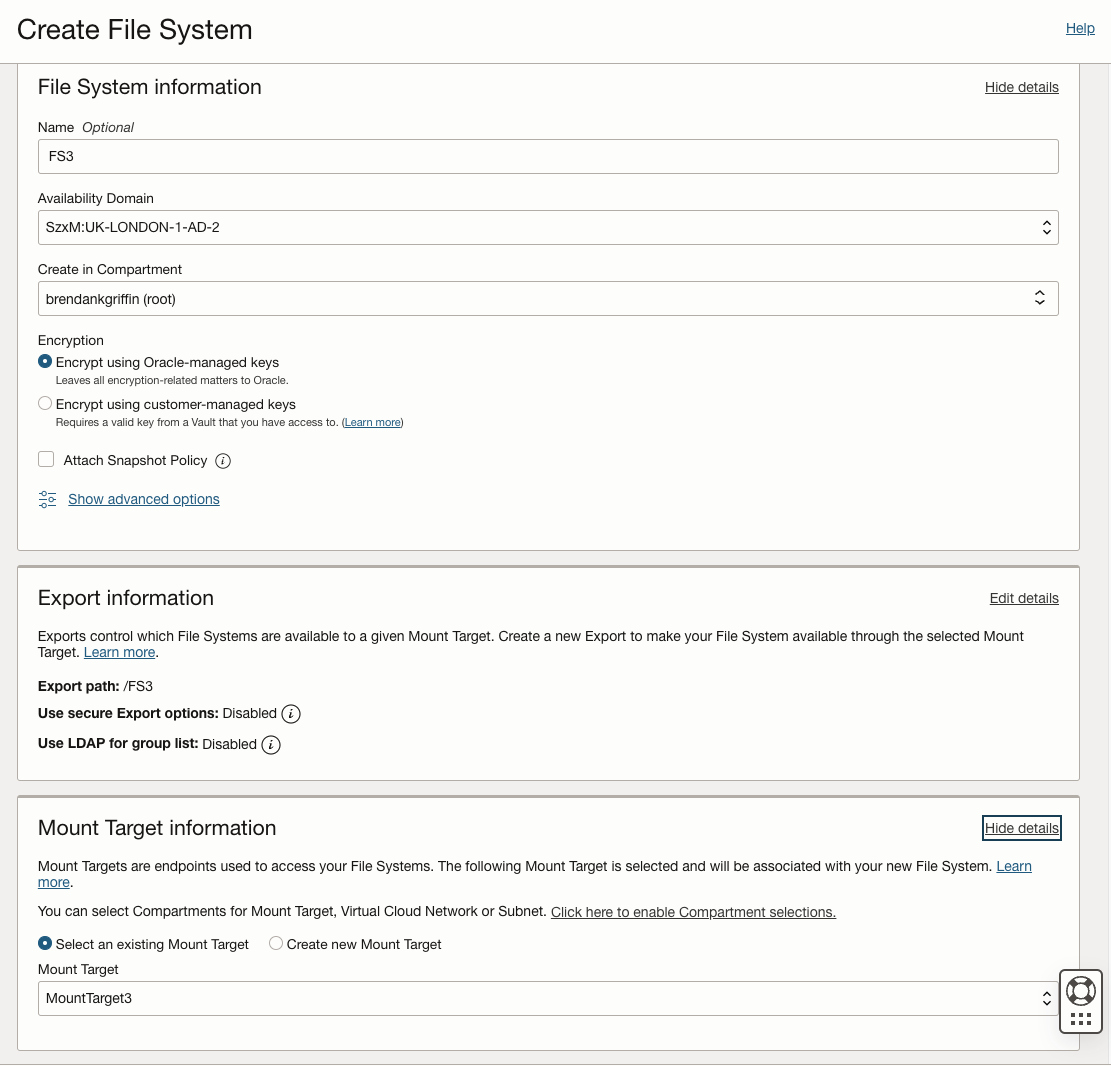Click the grid icon in the help widget
Image resolution: width=1111 pixels, height=1066 pixels.
pyautogui.click(x=1081, y=1017)
